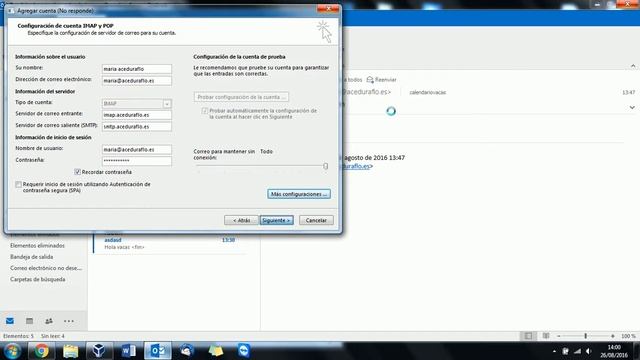Click the Outlook zoom slider handle
The width and height of the screenshot is (640, 360).
coord(586,336)
